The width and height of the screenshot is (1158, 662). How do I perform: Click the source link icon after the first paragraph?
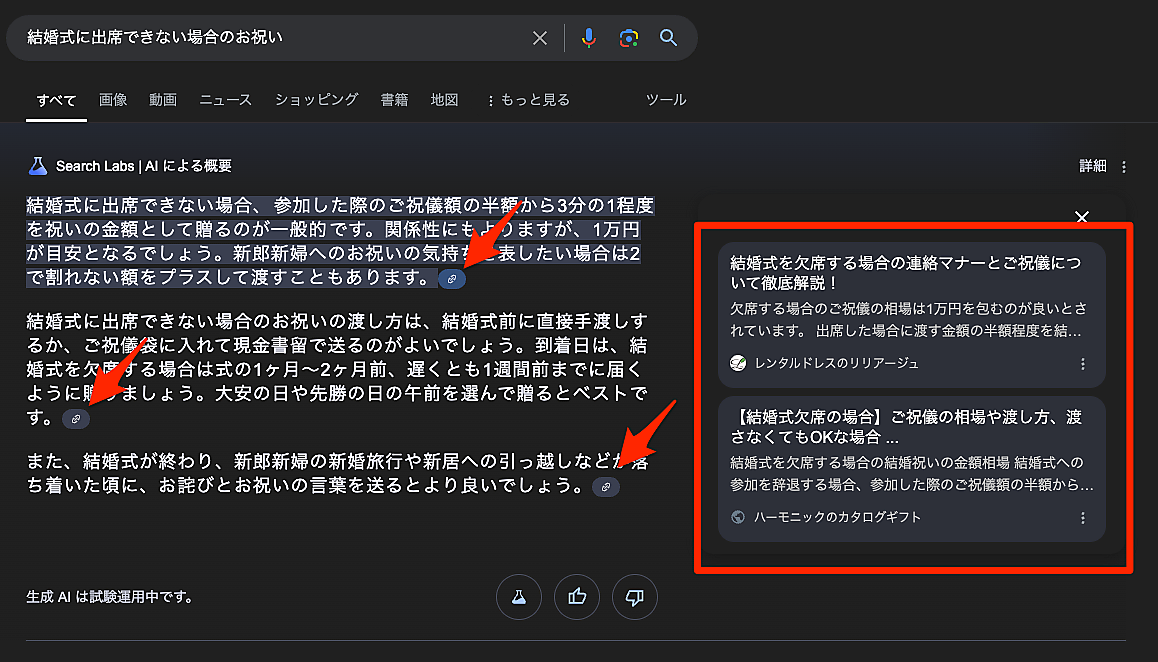[x=452, y=279]
